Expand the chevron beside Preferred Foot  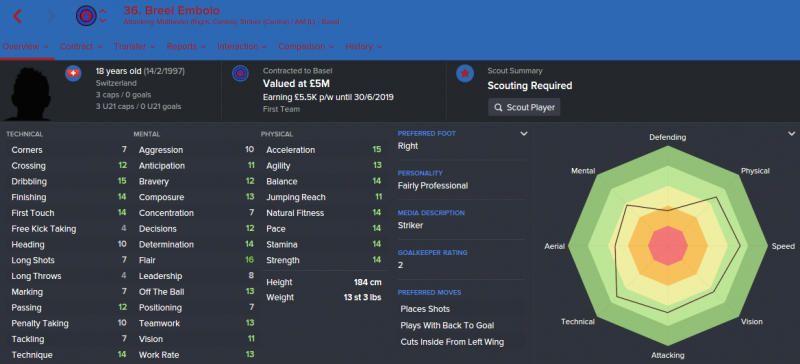(523, 134)
